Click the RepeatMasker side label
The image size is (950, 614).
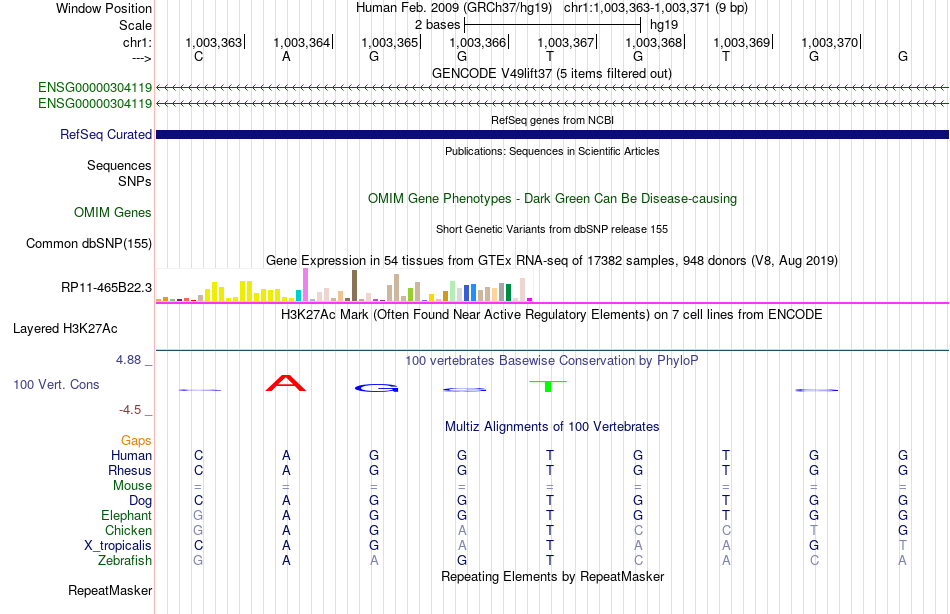[110, 590]
